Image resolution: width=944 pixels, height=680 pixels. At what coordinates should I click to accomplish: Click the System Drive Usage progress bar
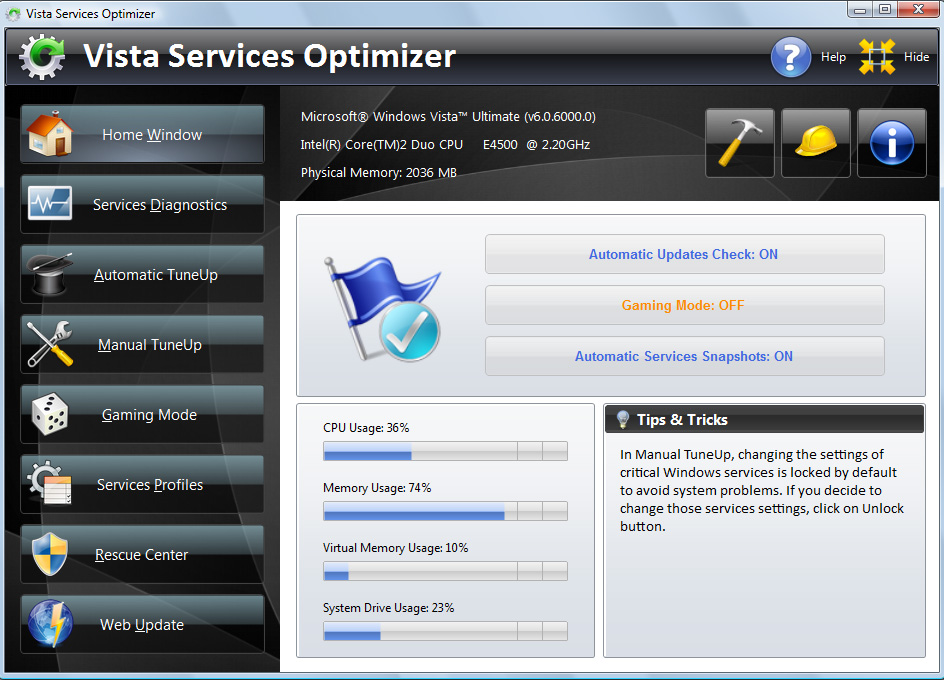point(446,631)
